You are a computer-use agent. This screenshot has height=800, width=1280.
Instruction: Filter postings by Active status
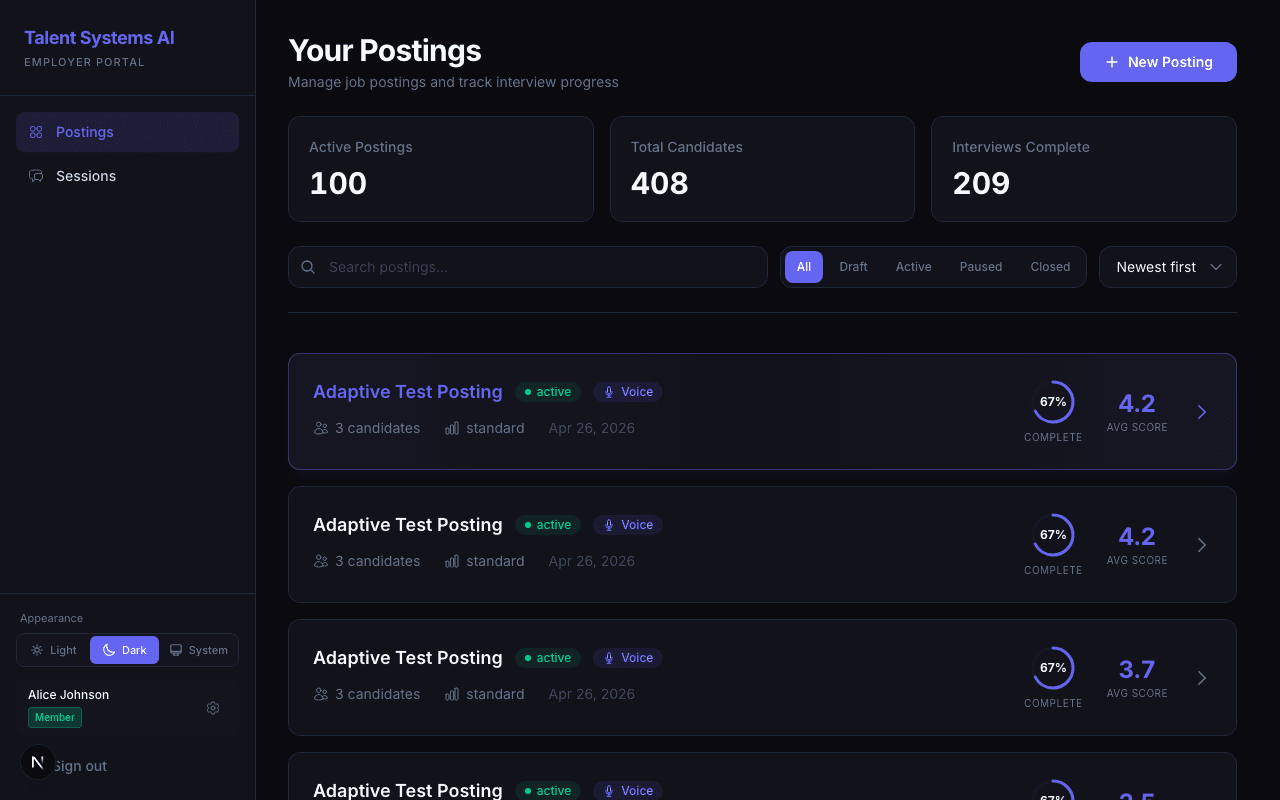pos(913,267)
